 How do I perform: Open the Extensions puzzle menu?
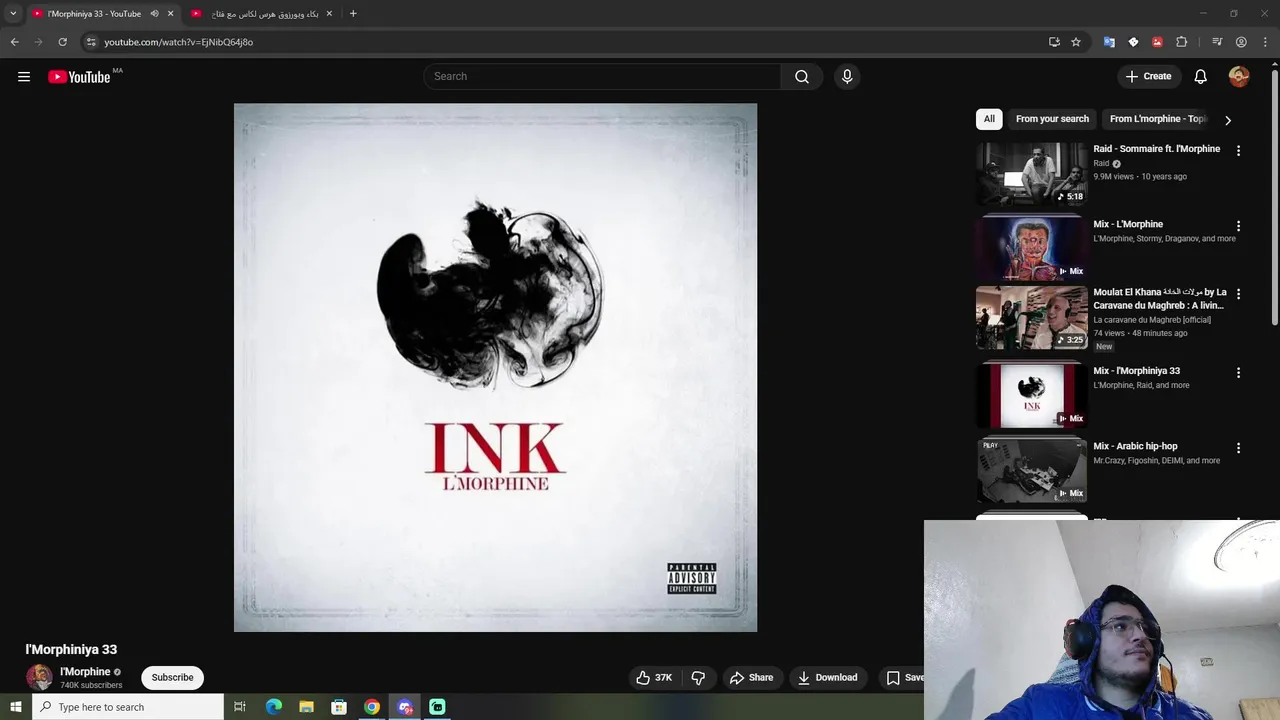point(1181,42)
